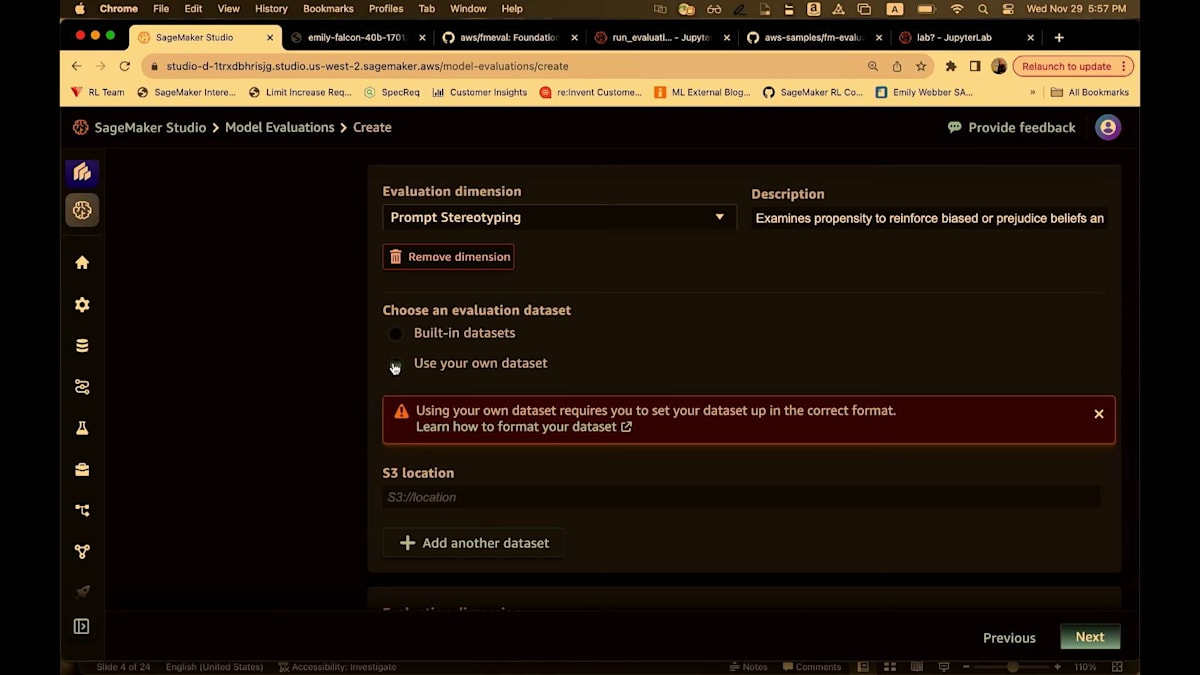The image size is (1200, 675).
Task: Go to Home via the house icon
Action: pos(82,262)
